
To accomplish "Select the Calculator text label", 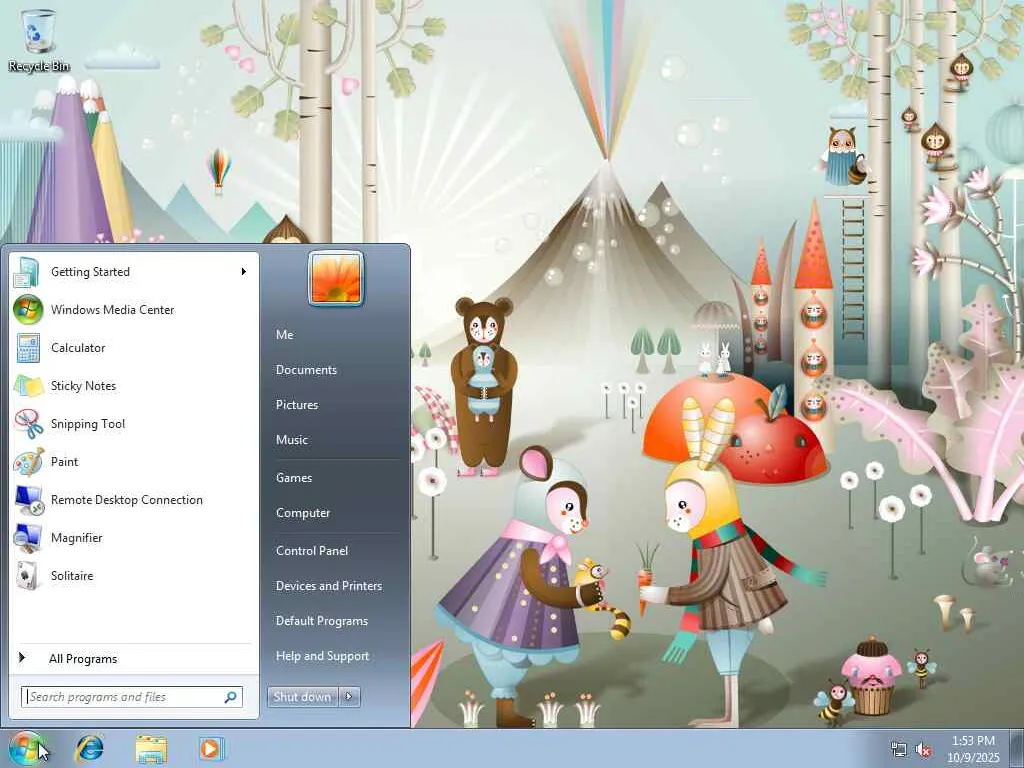I will click(x=78, y=348).
